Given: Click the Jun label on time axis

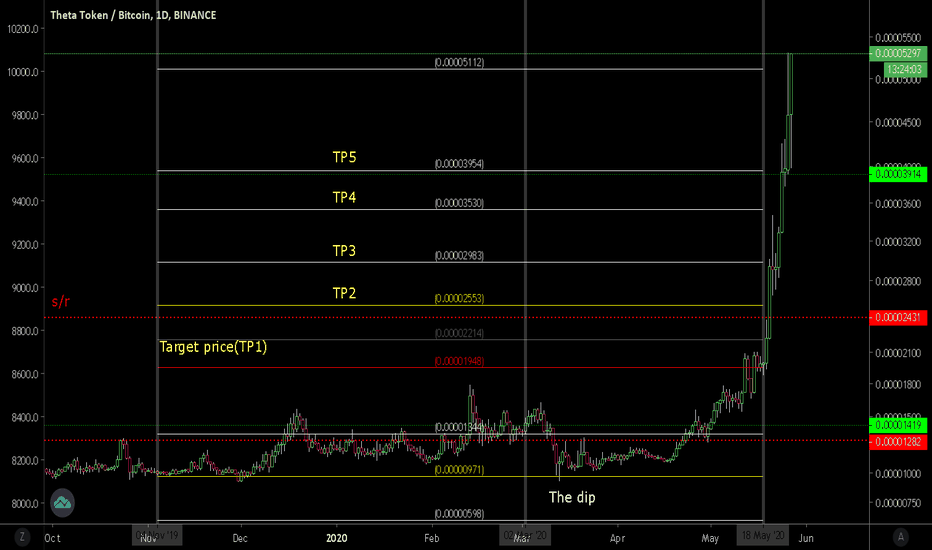Looking at the screenshot, I should (x=806, y=538).
